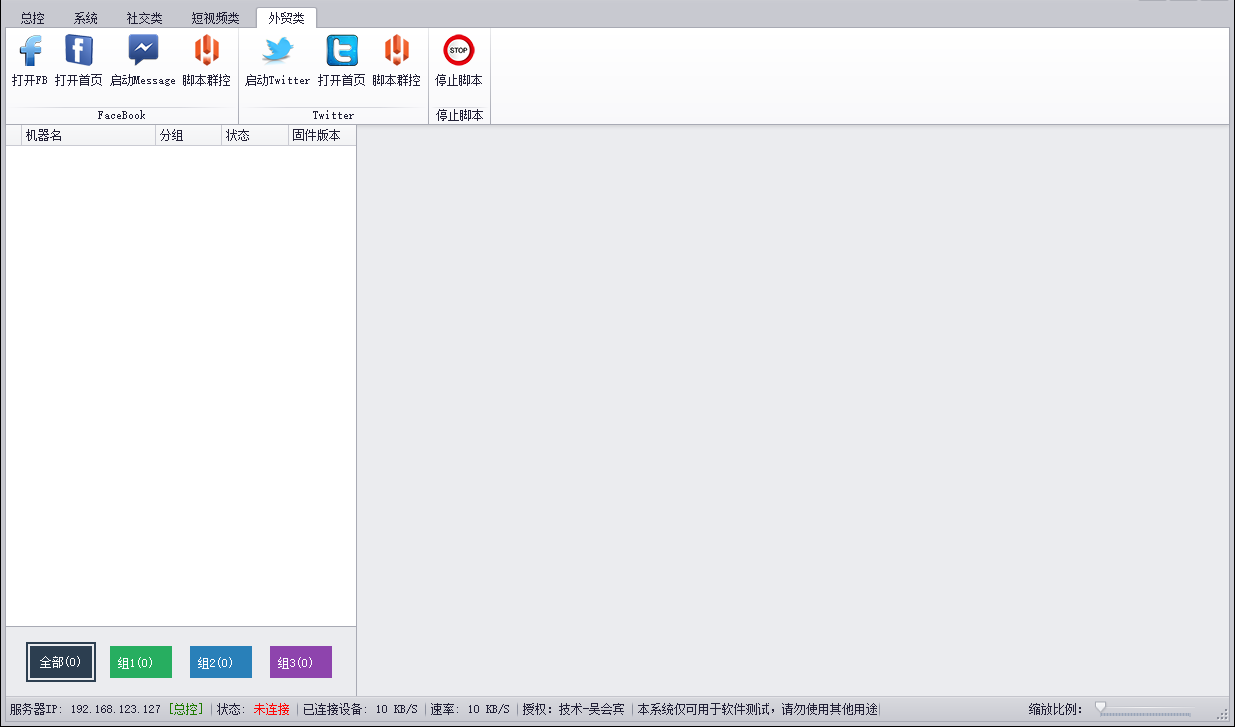Viewport: 1235px width, 727px height.
Task: Open the 社交类 tab
Action: point(145,18)
